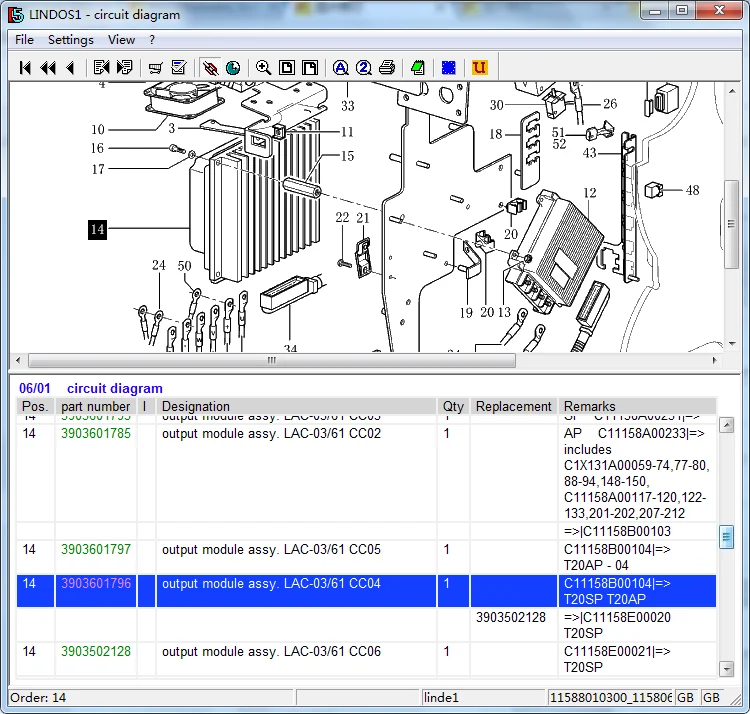
Task: Click callout number 12 in diagram
Action: point(590,193)
